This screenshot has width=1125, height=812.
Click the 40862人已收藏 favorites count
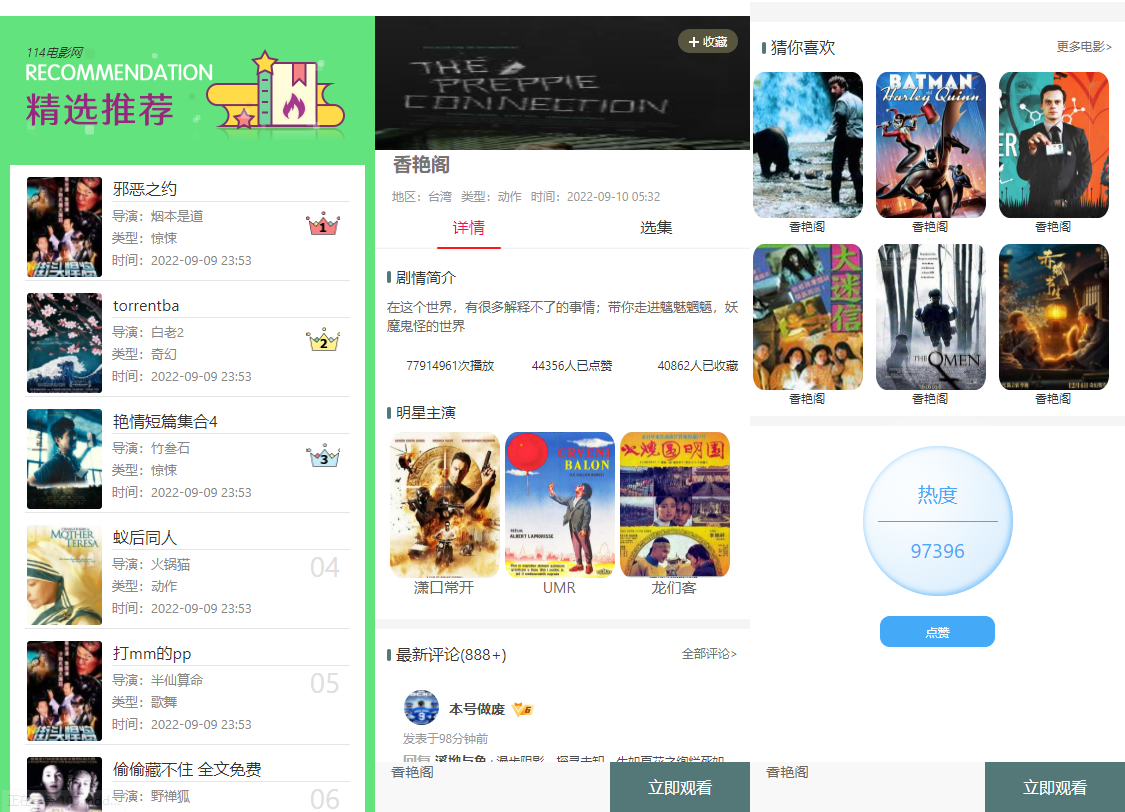coord(697,366)
